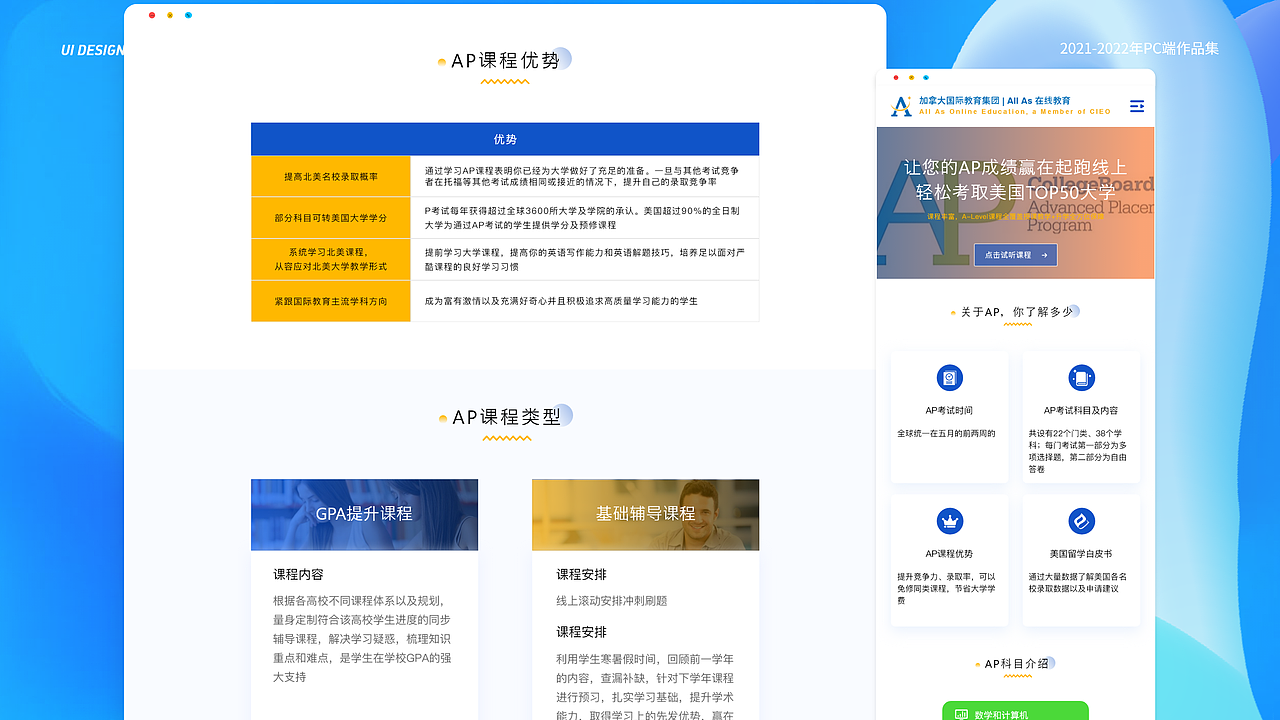Select the 基础辅导课程 banner image
Screen dimensions: 1280x720
[645, 514]
